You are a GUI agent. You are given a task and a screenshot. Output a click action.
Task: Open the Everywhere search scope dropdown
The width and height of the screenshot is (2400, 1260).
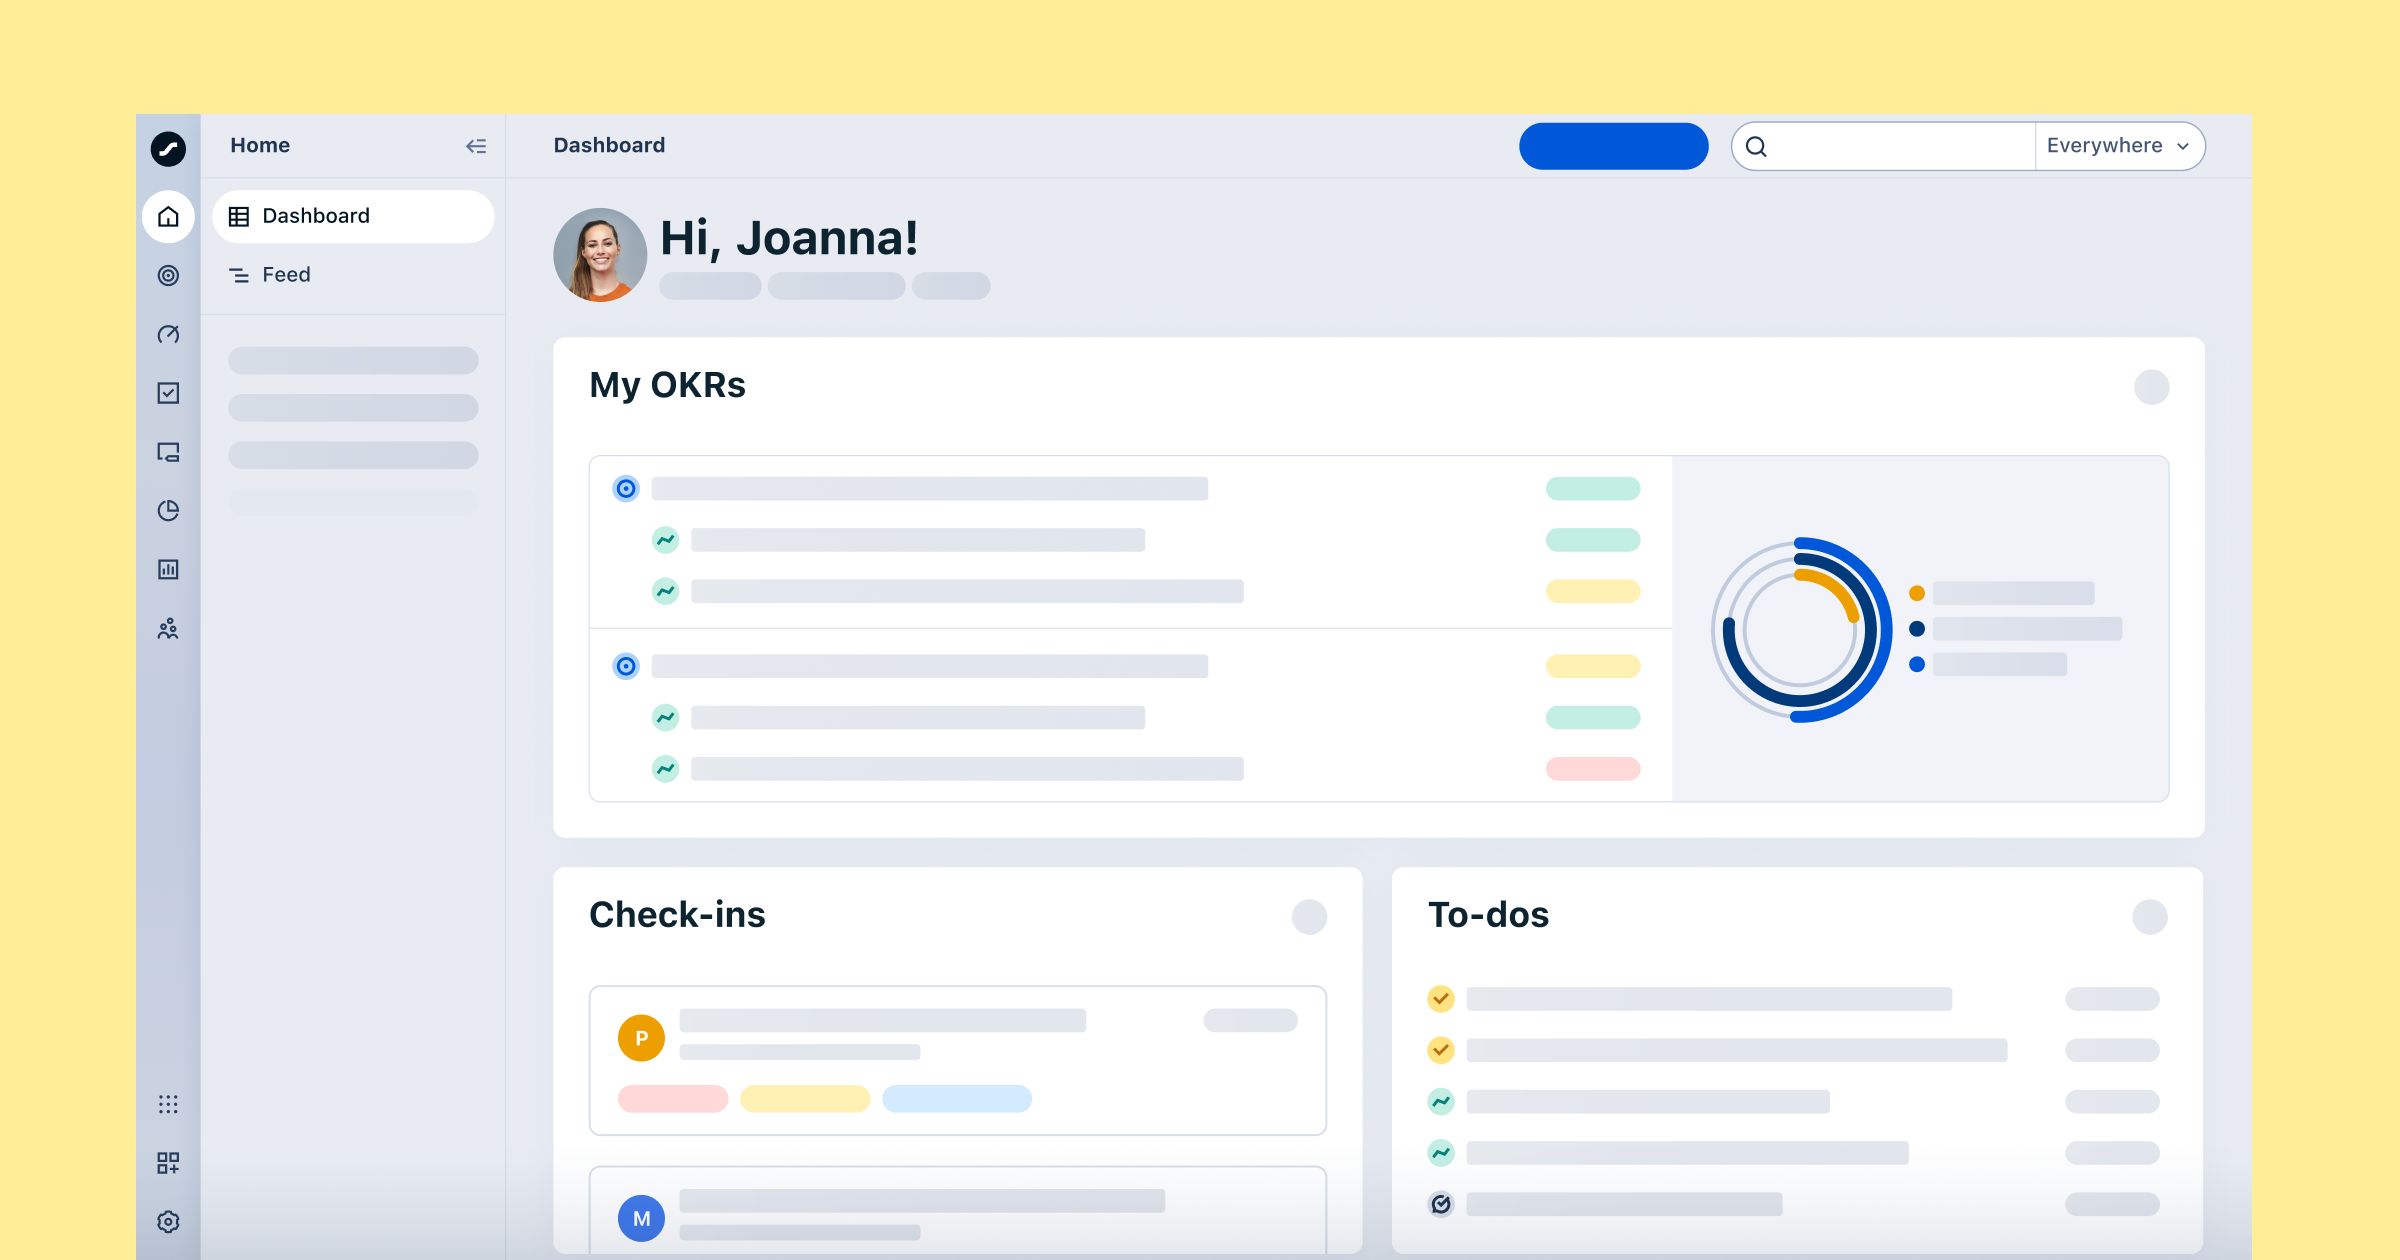(x=2119, y=146)
